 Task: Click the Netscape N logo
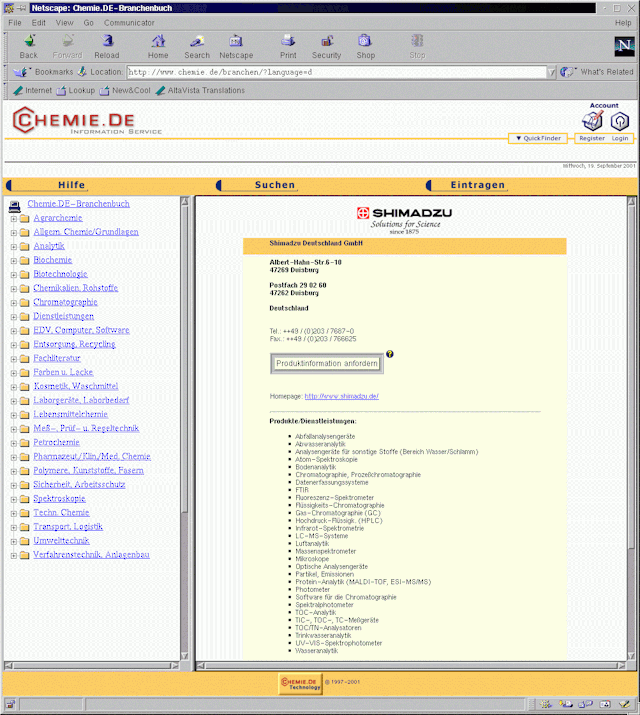(x=624, y=46)
